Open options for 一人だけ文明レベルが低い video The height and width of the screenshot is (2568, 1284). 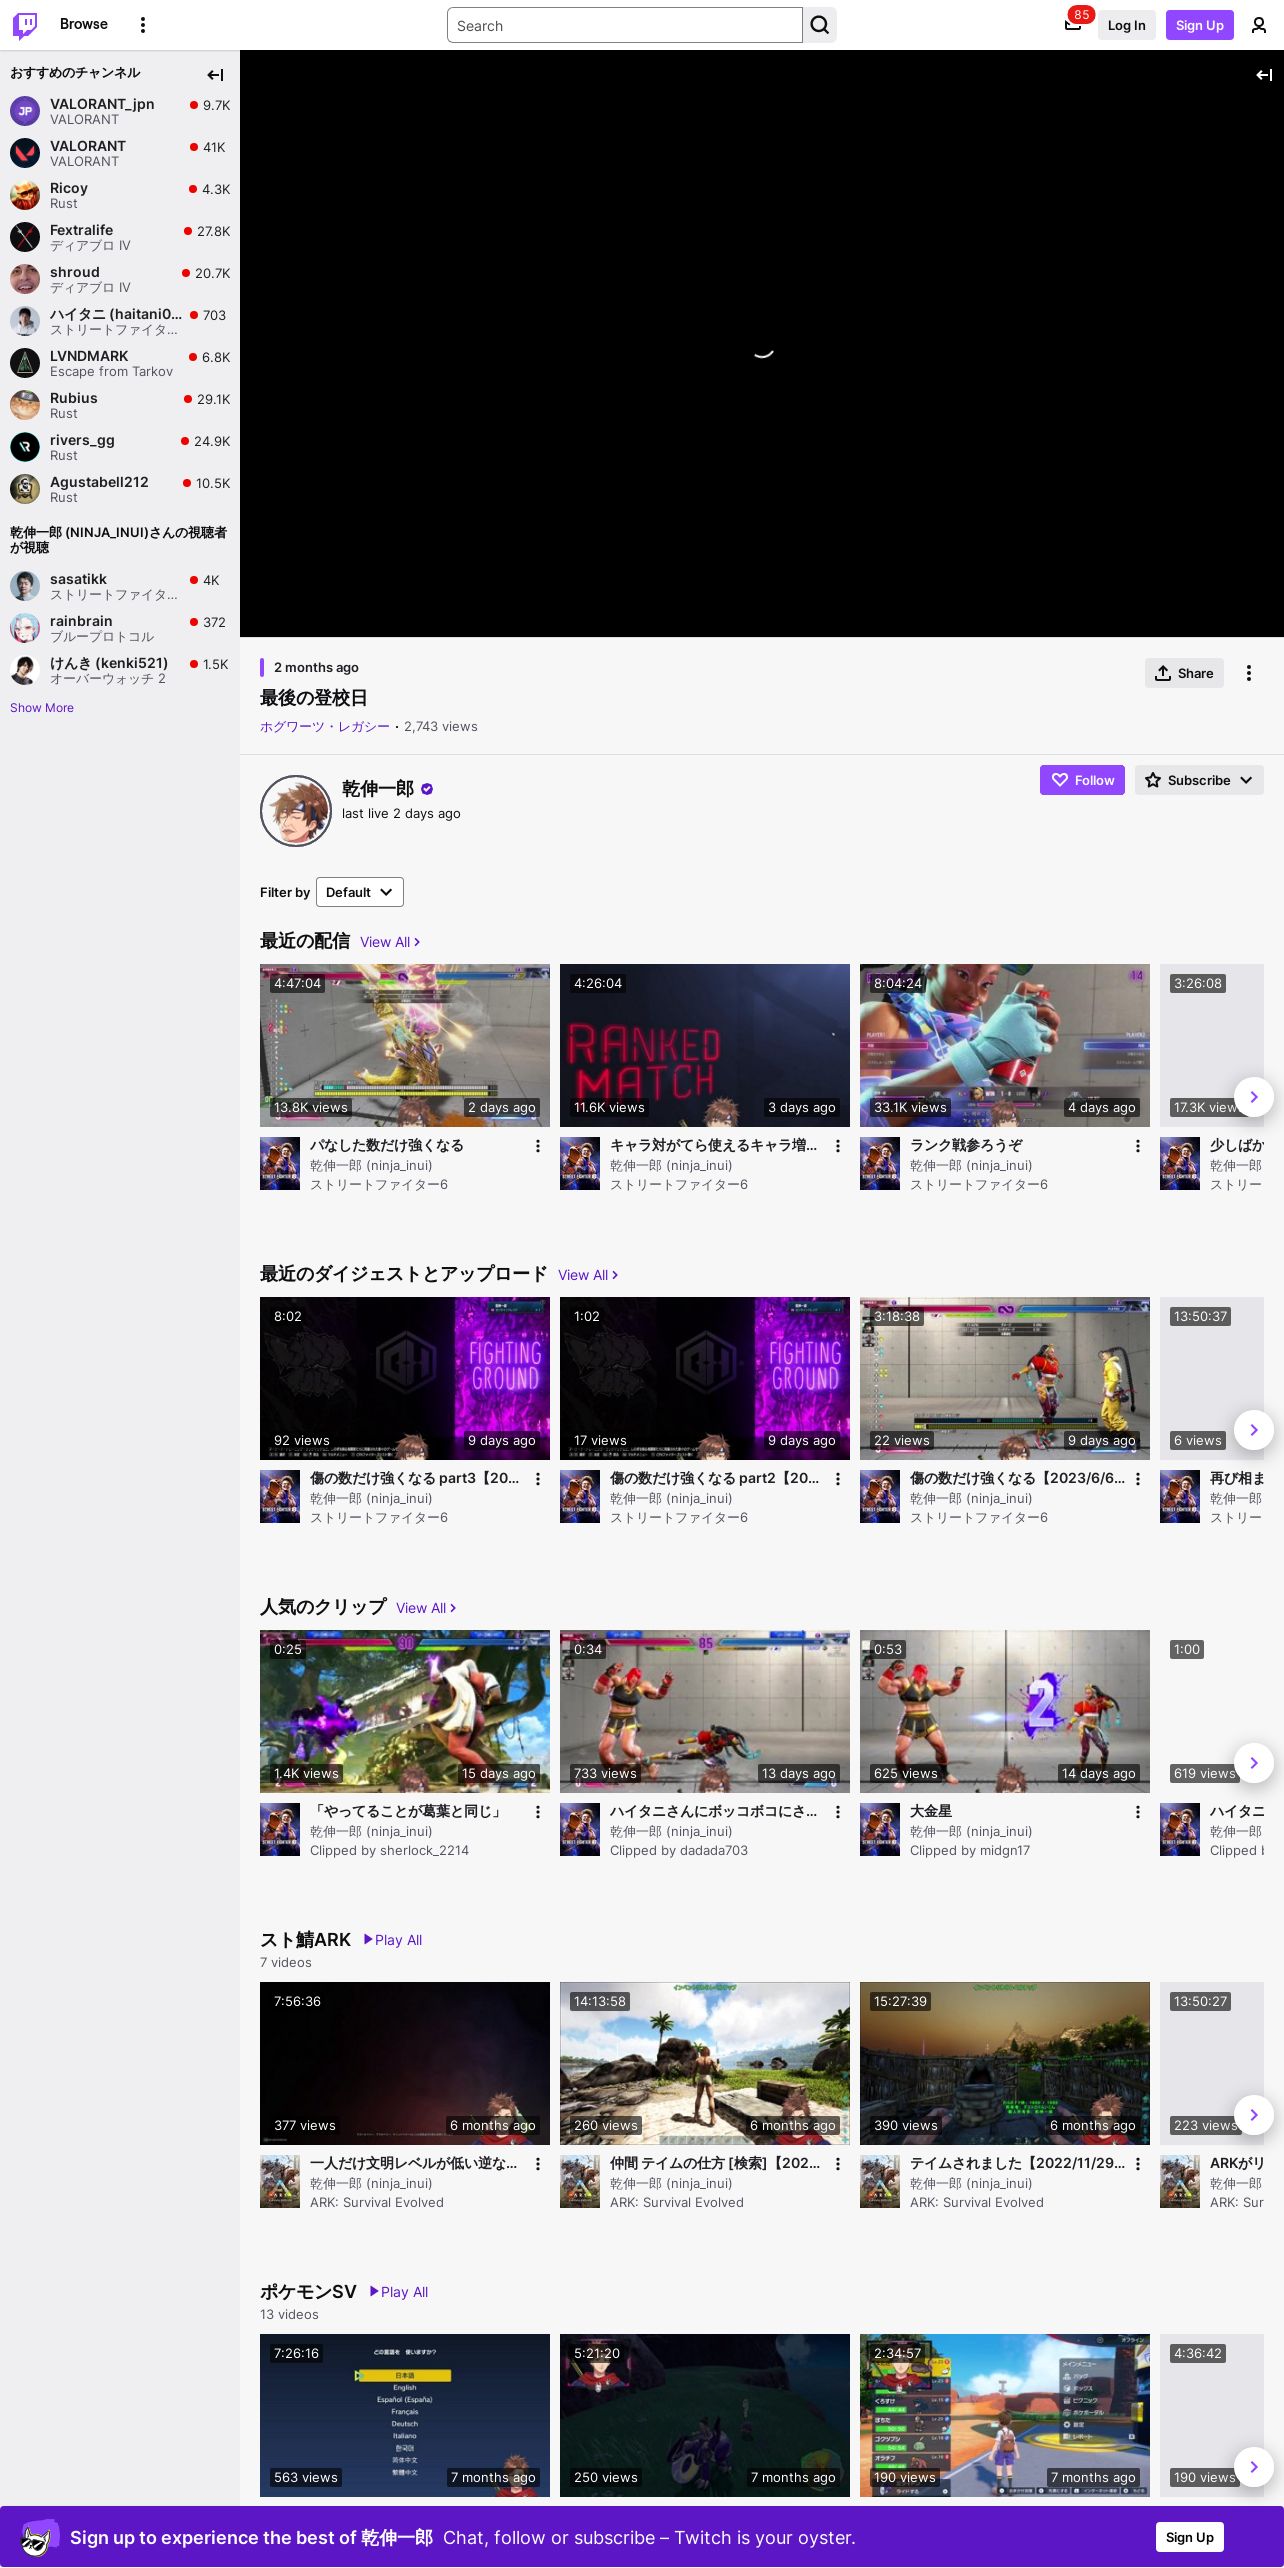click(x=538, y=2164)
